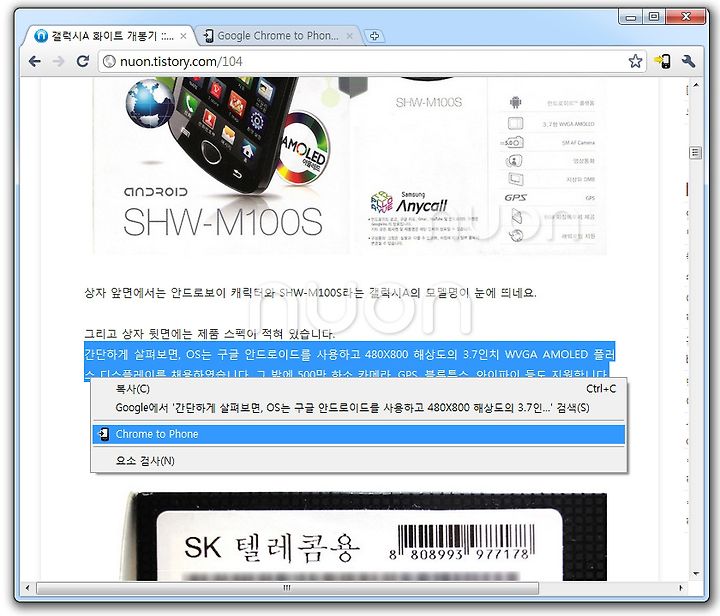Click the forward navigation arrow
The image size is (720, 616).
pyautogui.click(x=58, y=61)
